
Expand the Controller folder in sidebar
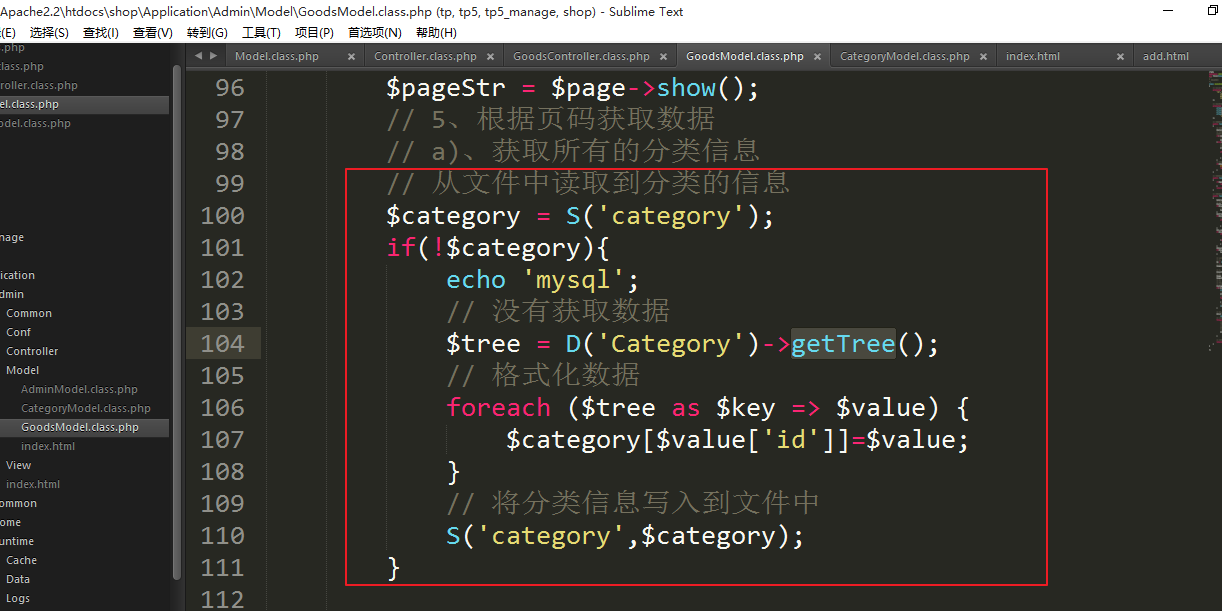click(32, 351)
